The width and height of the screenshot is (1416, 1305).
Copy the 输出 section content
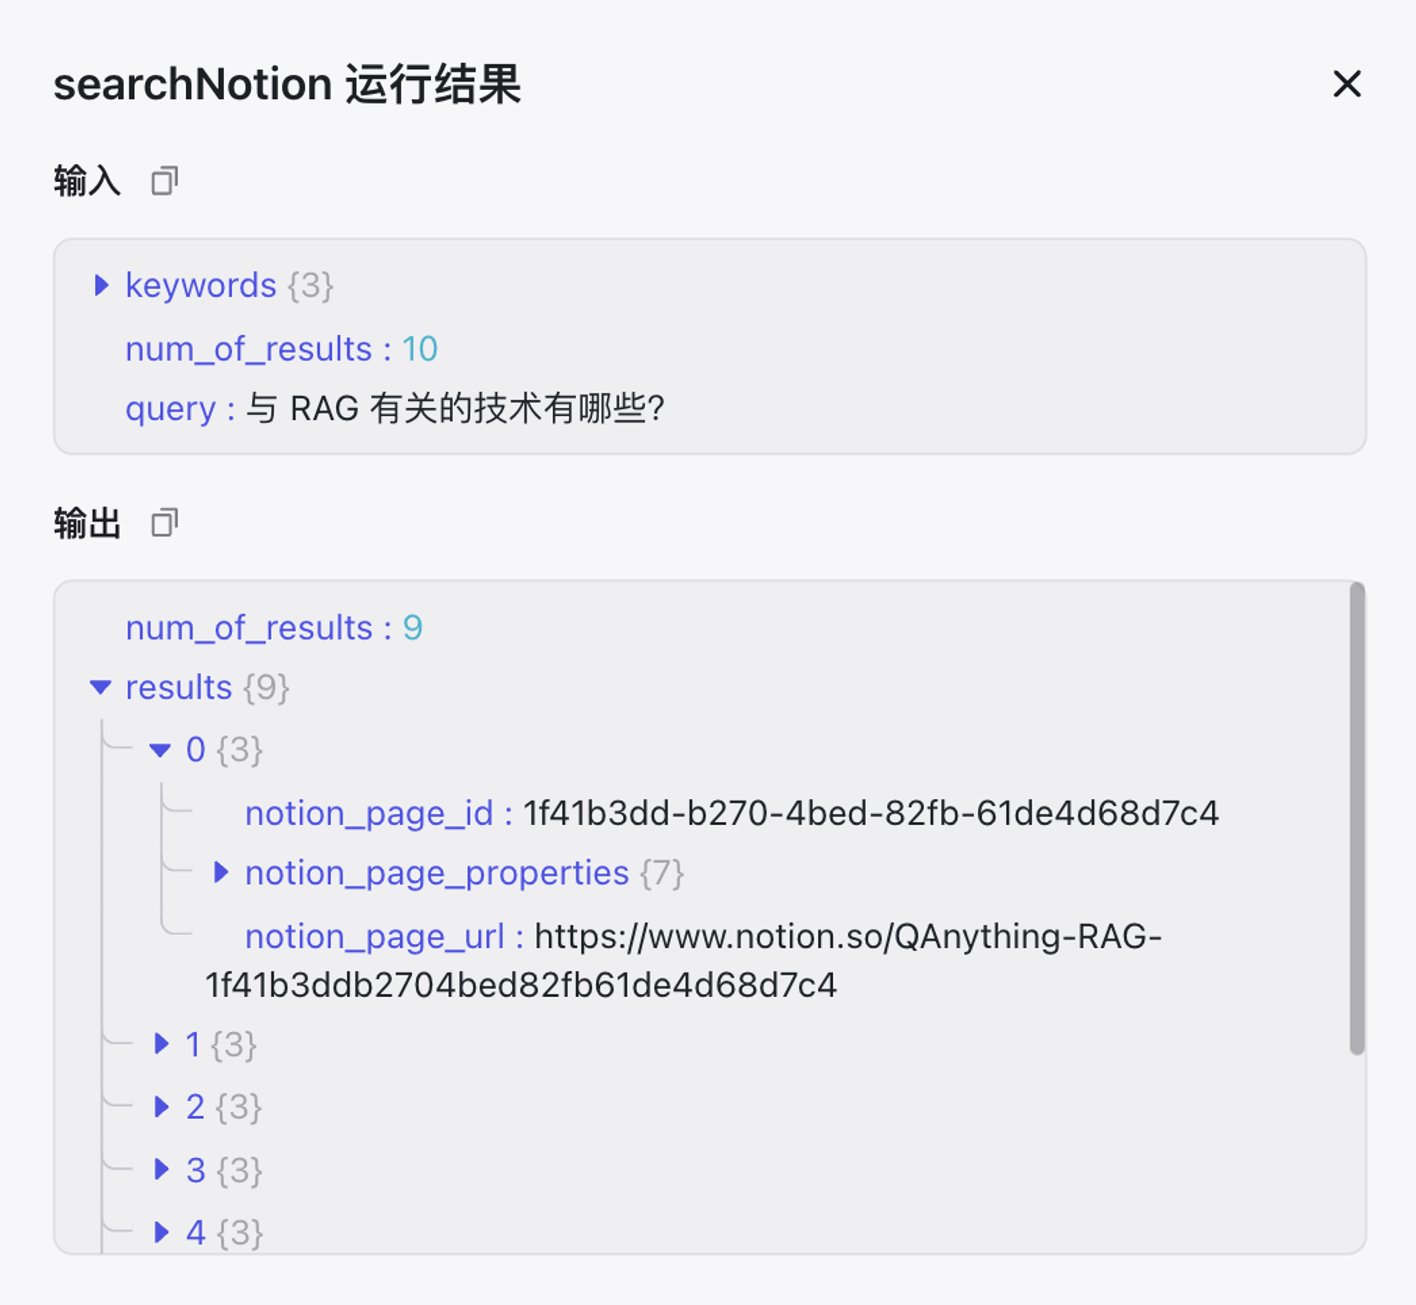[x=165, y=522]
